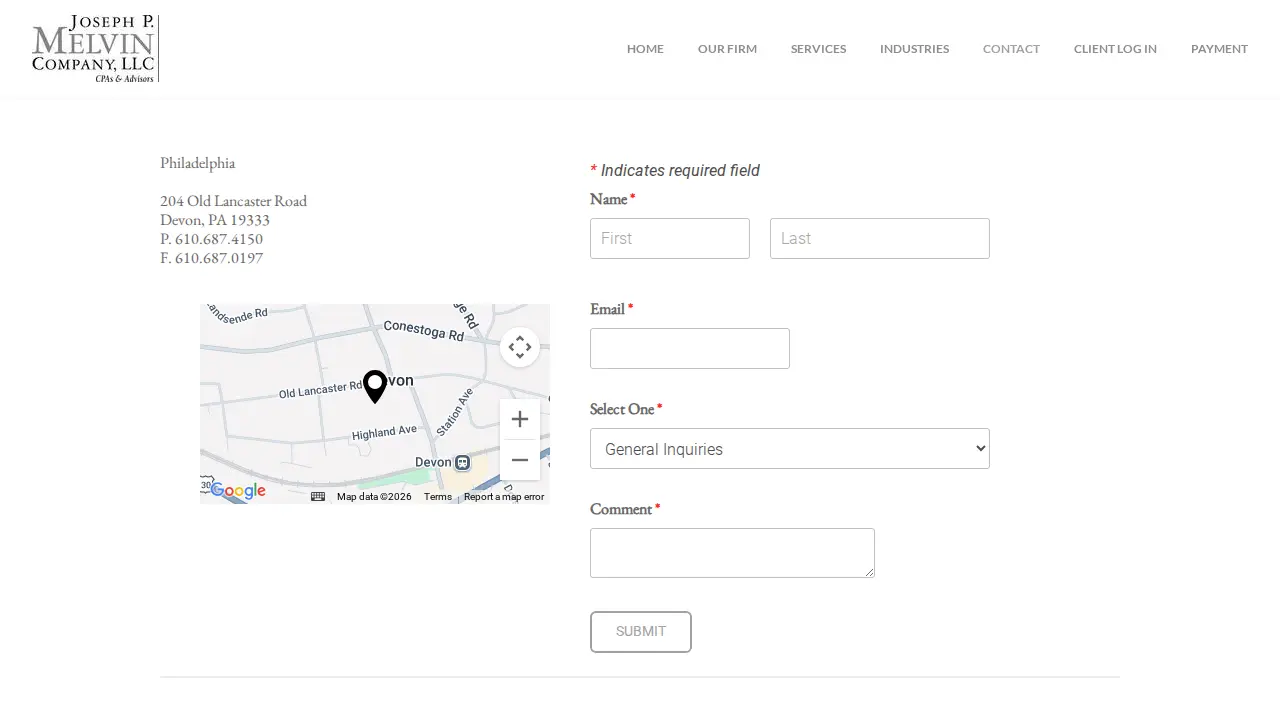Go to the Home menu item
Image resolution: width=1280 pixels, height=720 pixels.
pos(645,49)
